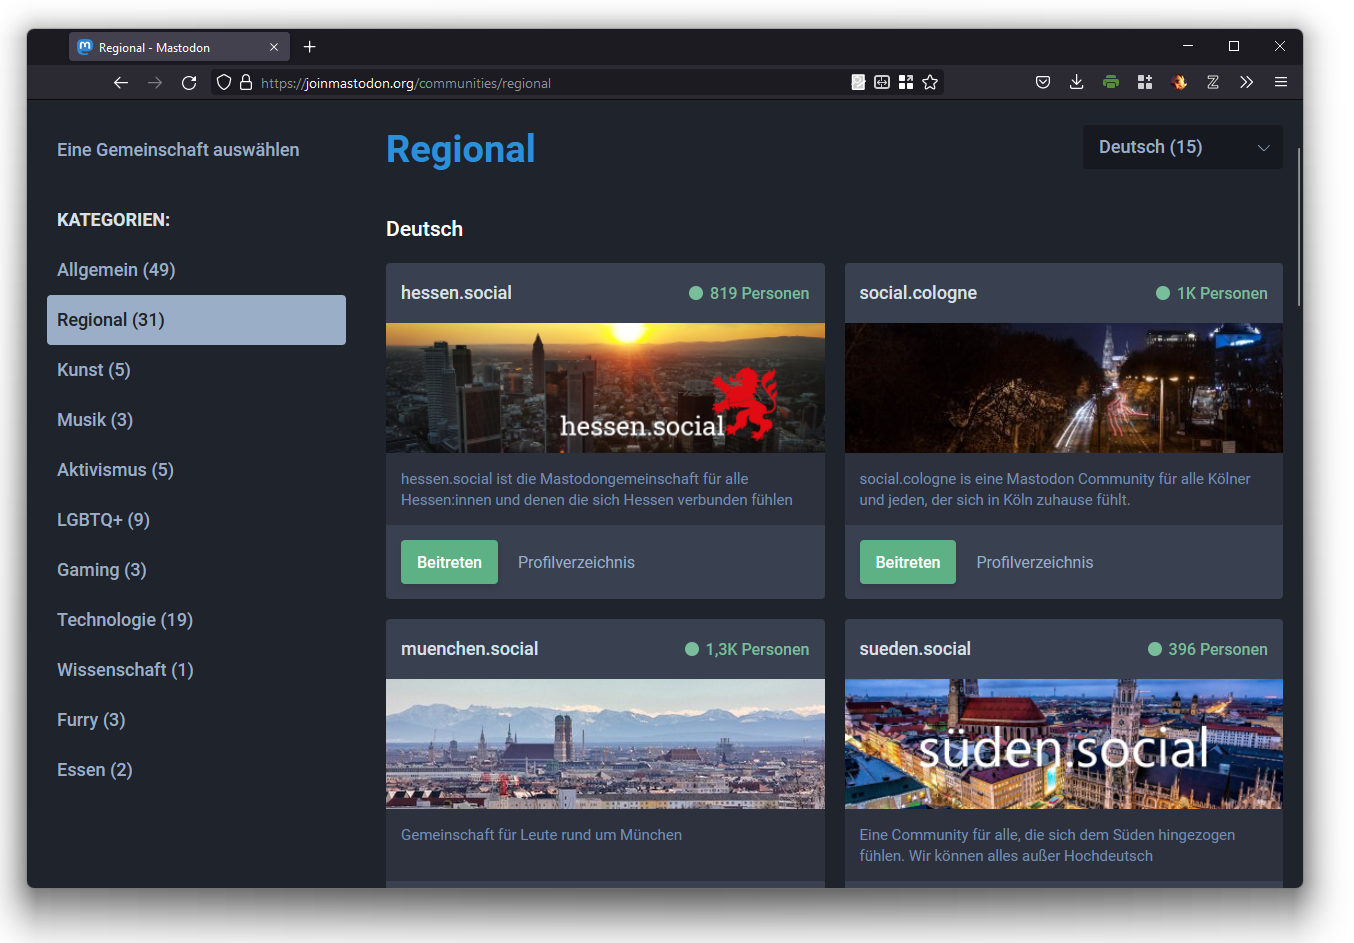Click the 1,3K Personen count
This screenshot has width=1354, height=943.
tap(747, 649)
